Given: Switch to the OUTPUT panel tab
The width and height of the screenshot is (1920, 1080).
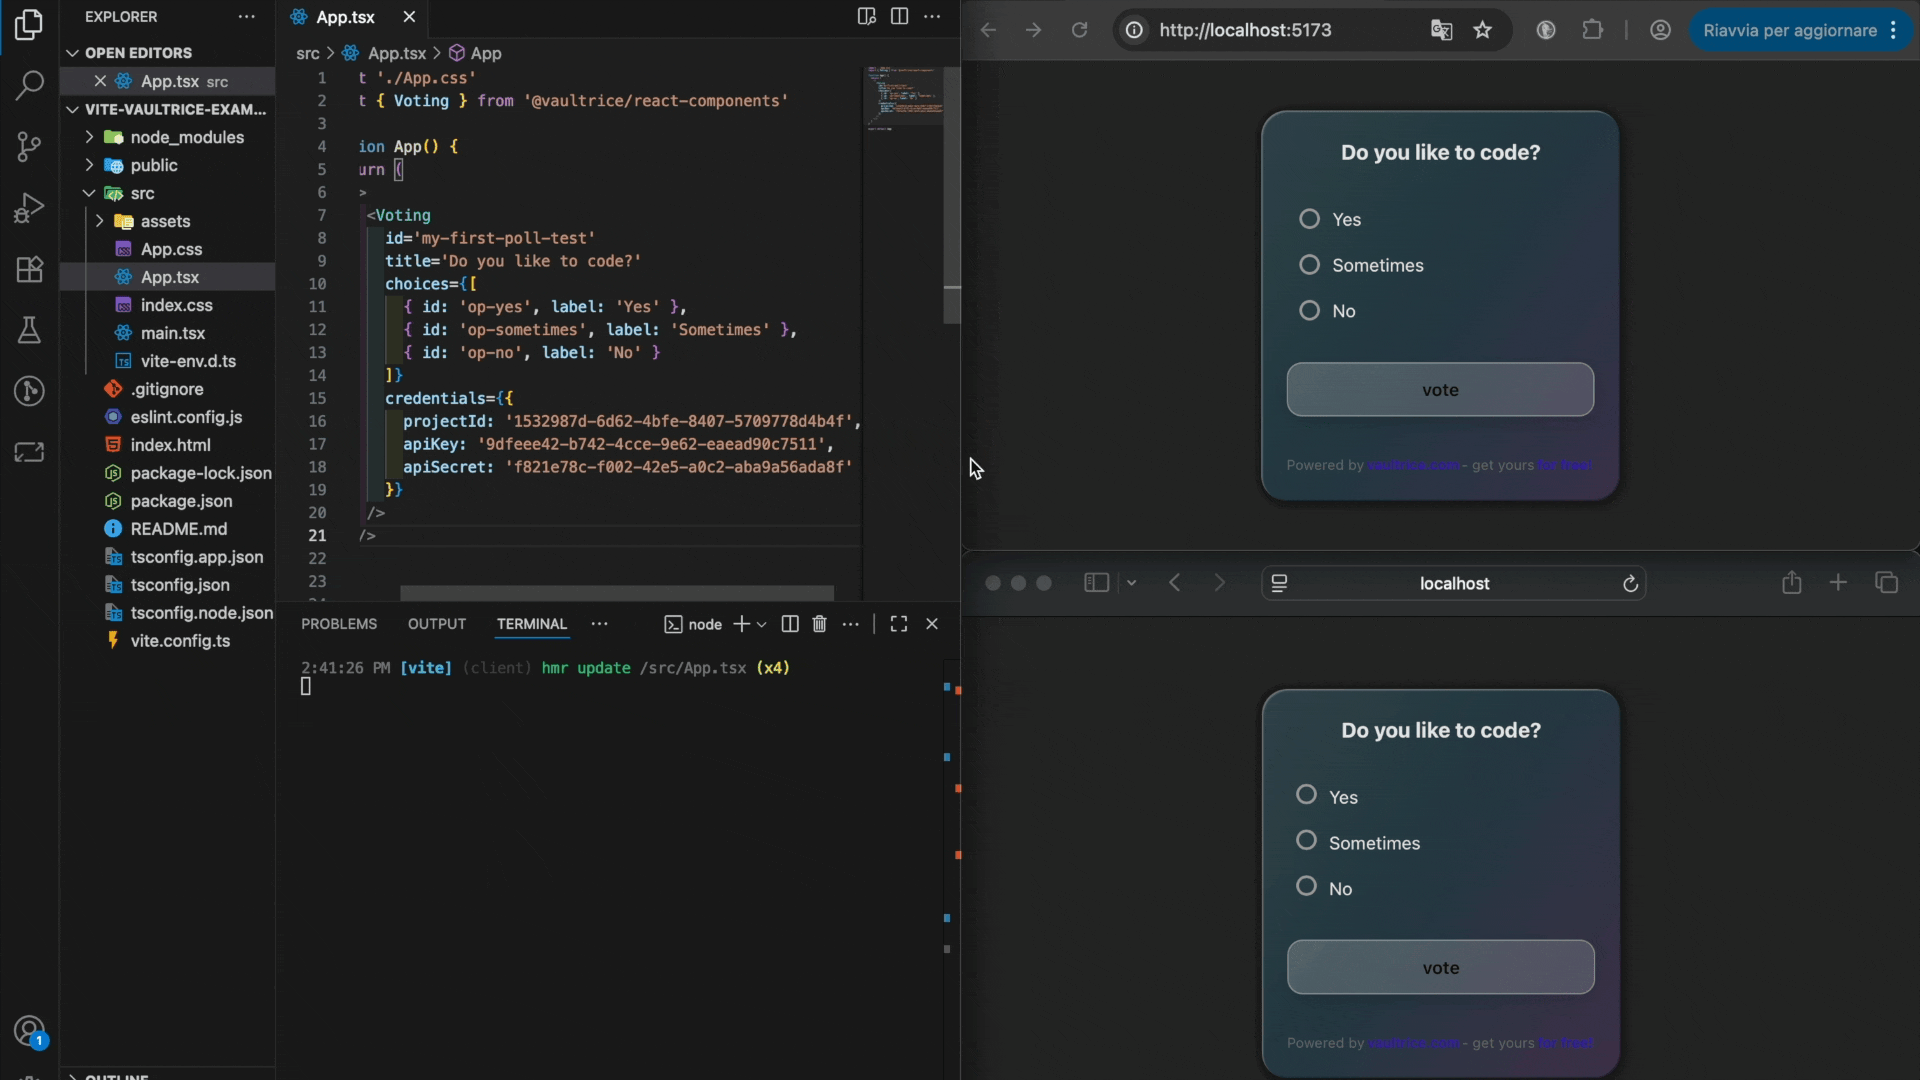Looking at the screenshot, I should [x=437, y=624].
